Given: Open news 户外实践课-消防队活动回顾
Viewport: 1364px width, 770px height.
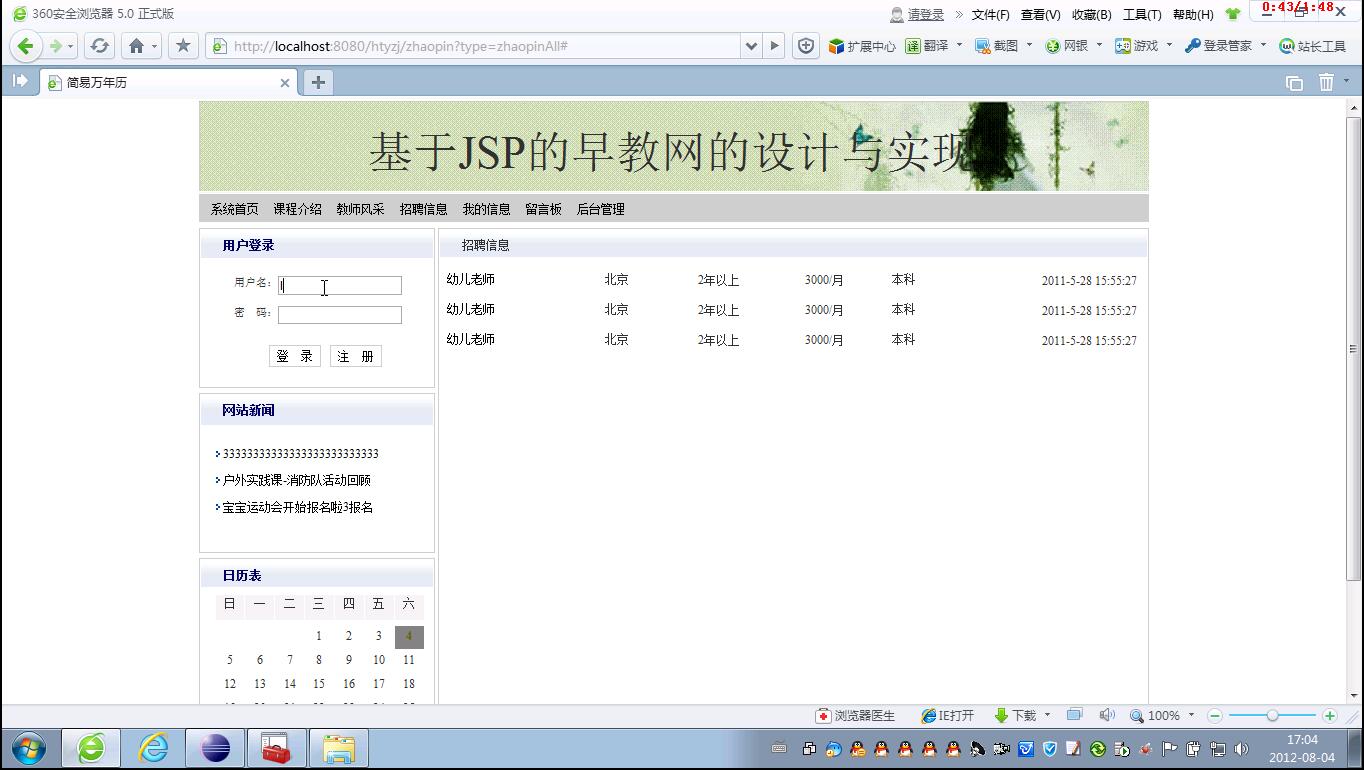Looking at the screenshot, I should [x=296, y=480].
